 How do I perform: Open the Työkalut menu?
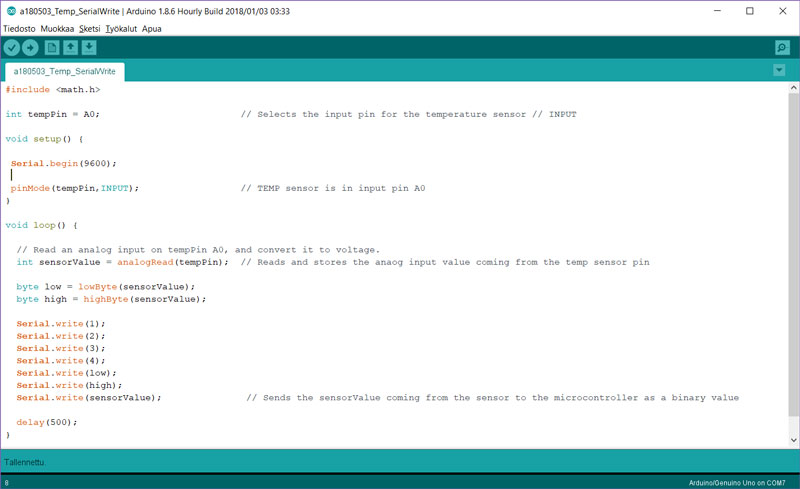click(x=121, y=29)
